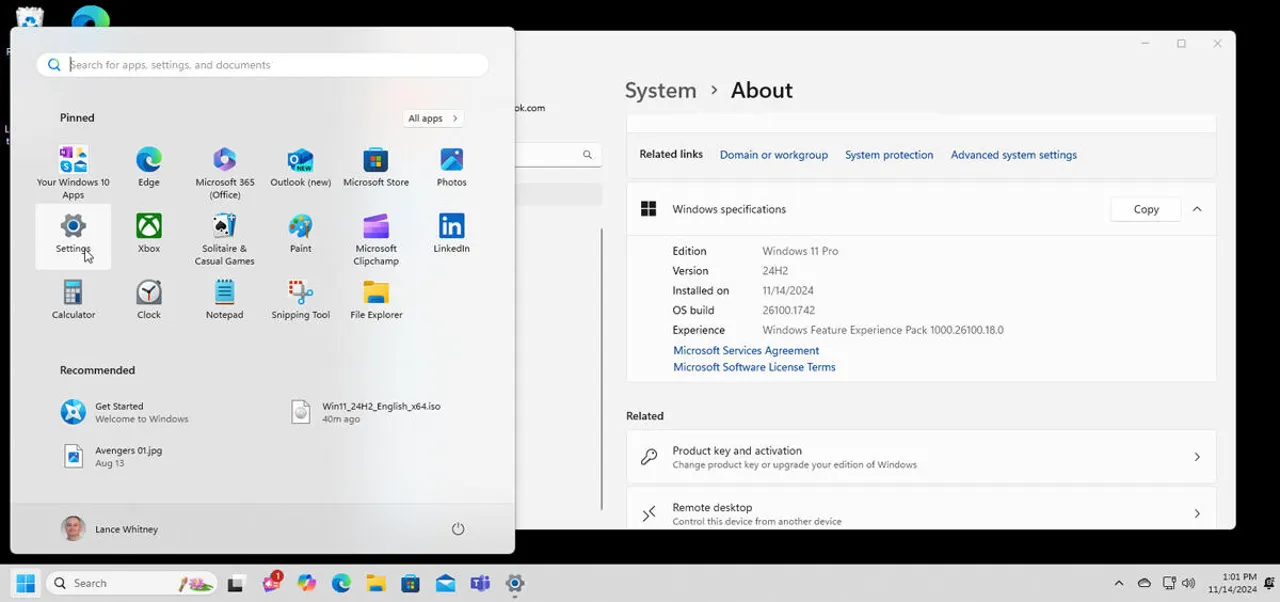Open File Explorer on the taskbar
Image resolution: width=1280 pixels, height=602 pixels.
pyautogui.click(x=375, y=583)
